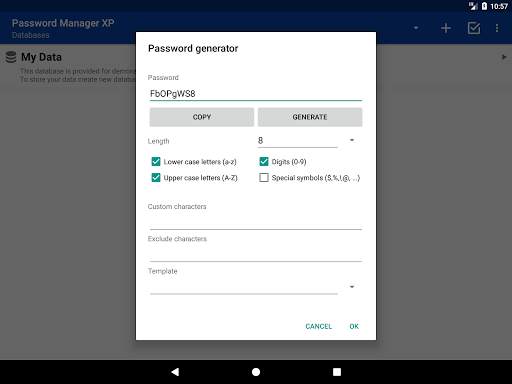The height and width of the screenshot is (384, 512).
Task: Tap the Android back button
Action: point(175,372)
